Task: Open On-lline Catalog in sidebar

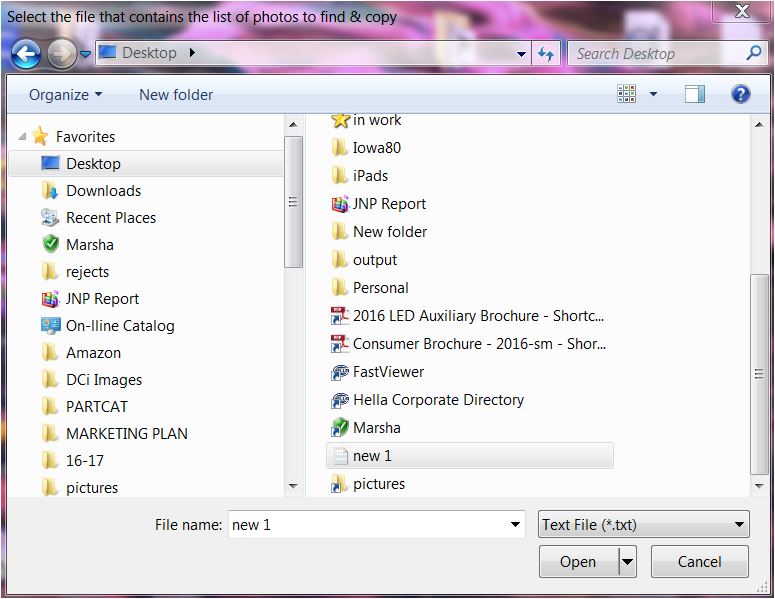Action: (x=108, y=326)
